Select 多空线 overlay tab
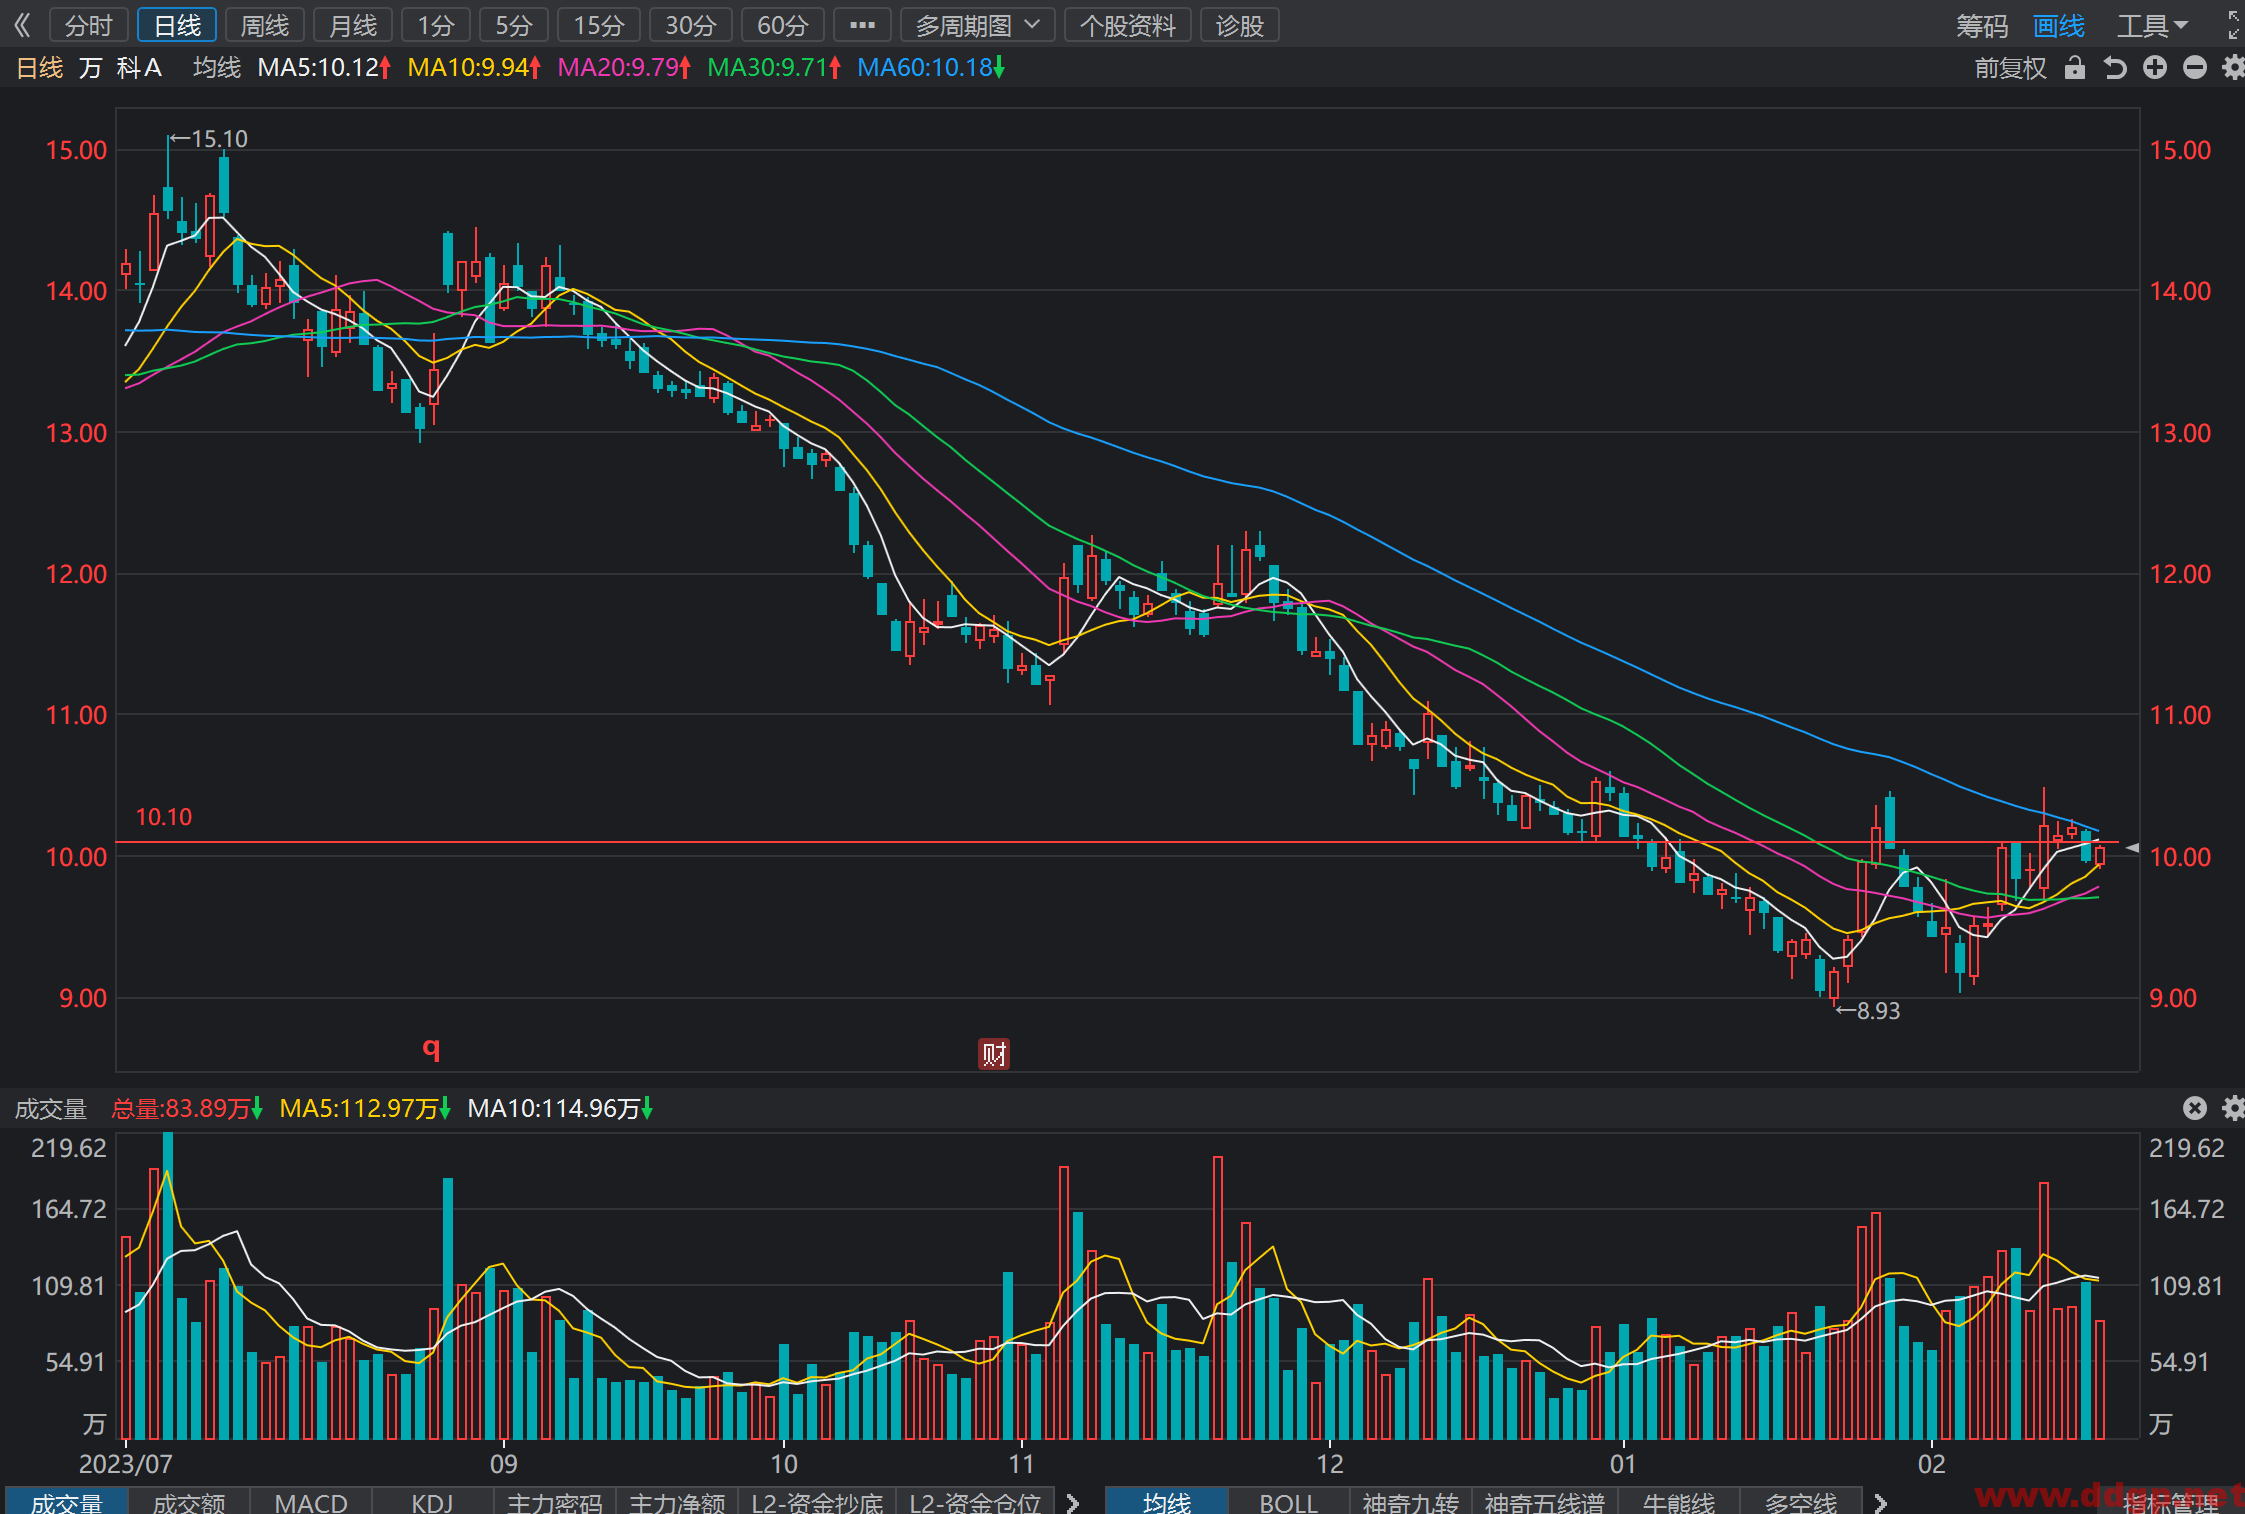The height and width of the screenshot is (1514, 2245). pyautogui.click(x=1801, y=1502)
